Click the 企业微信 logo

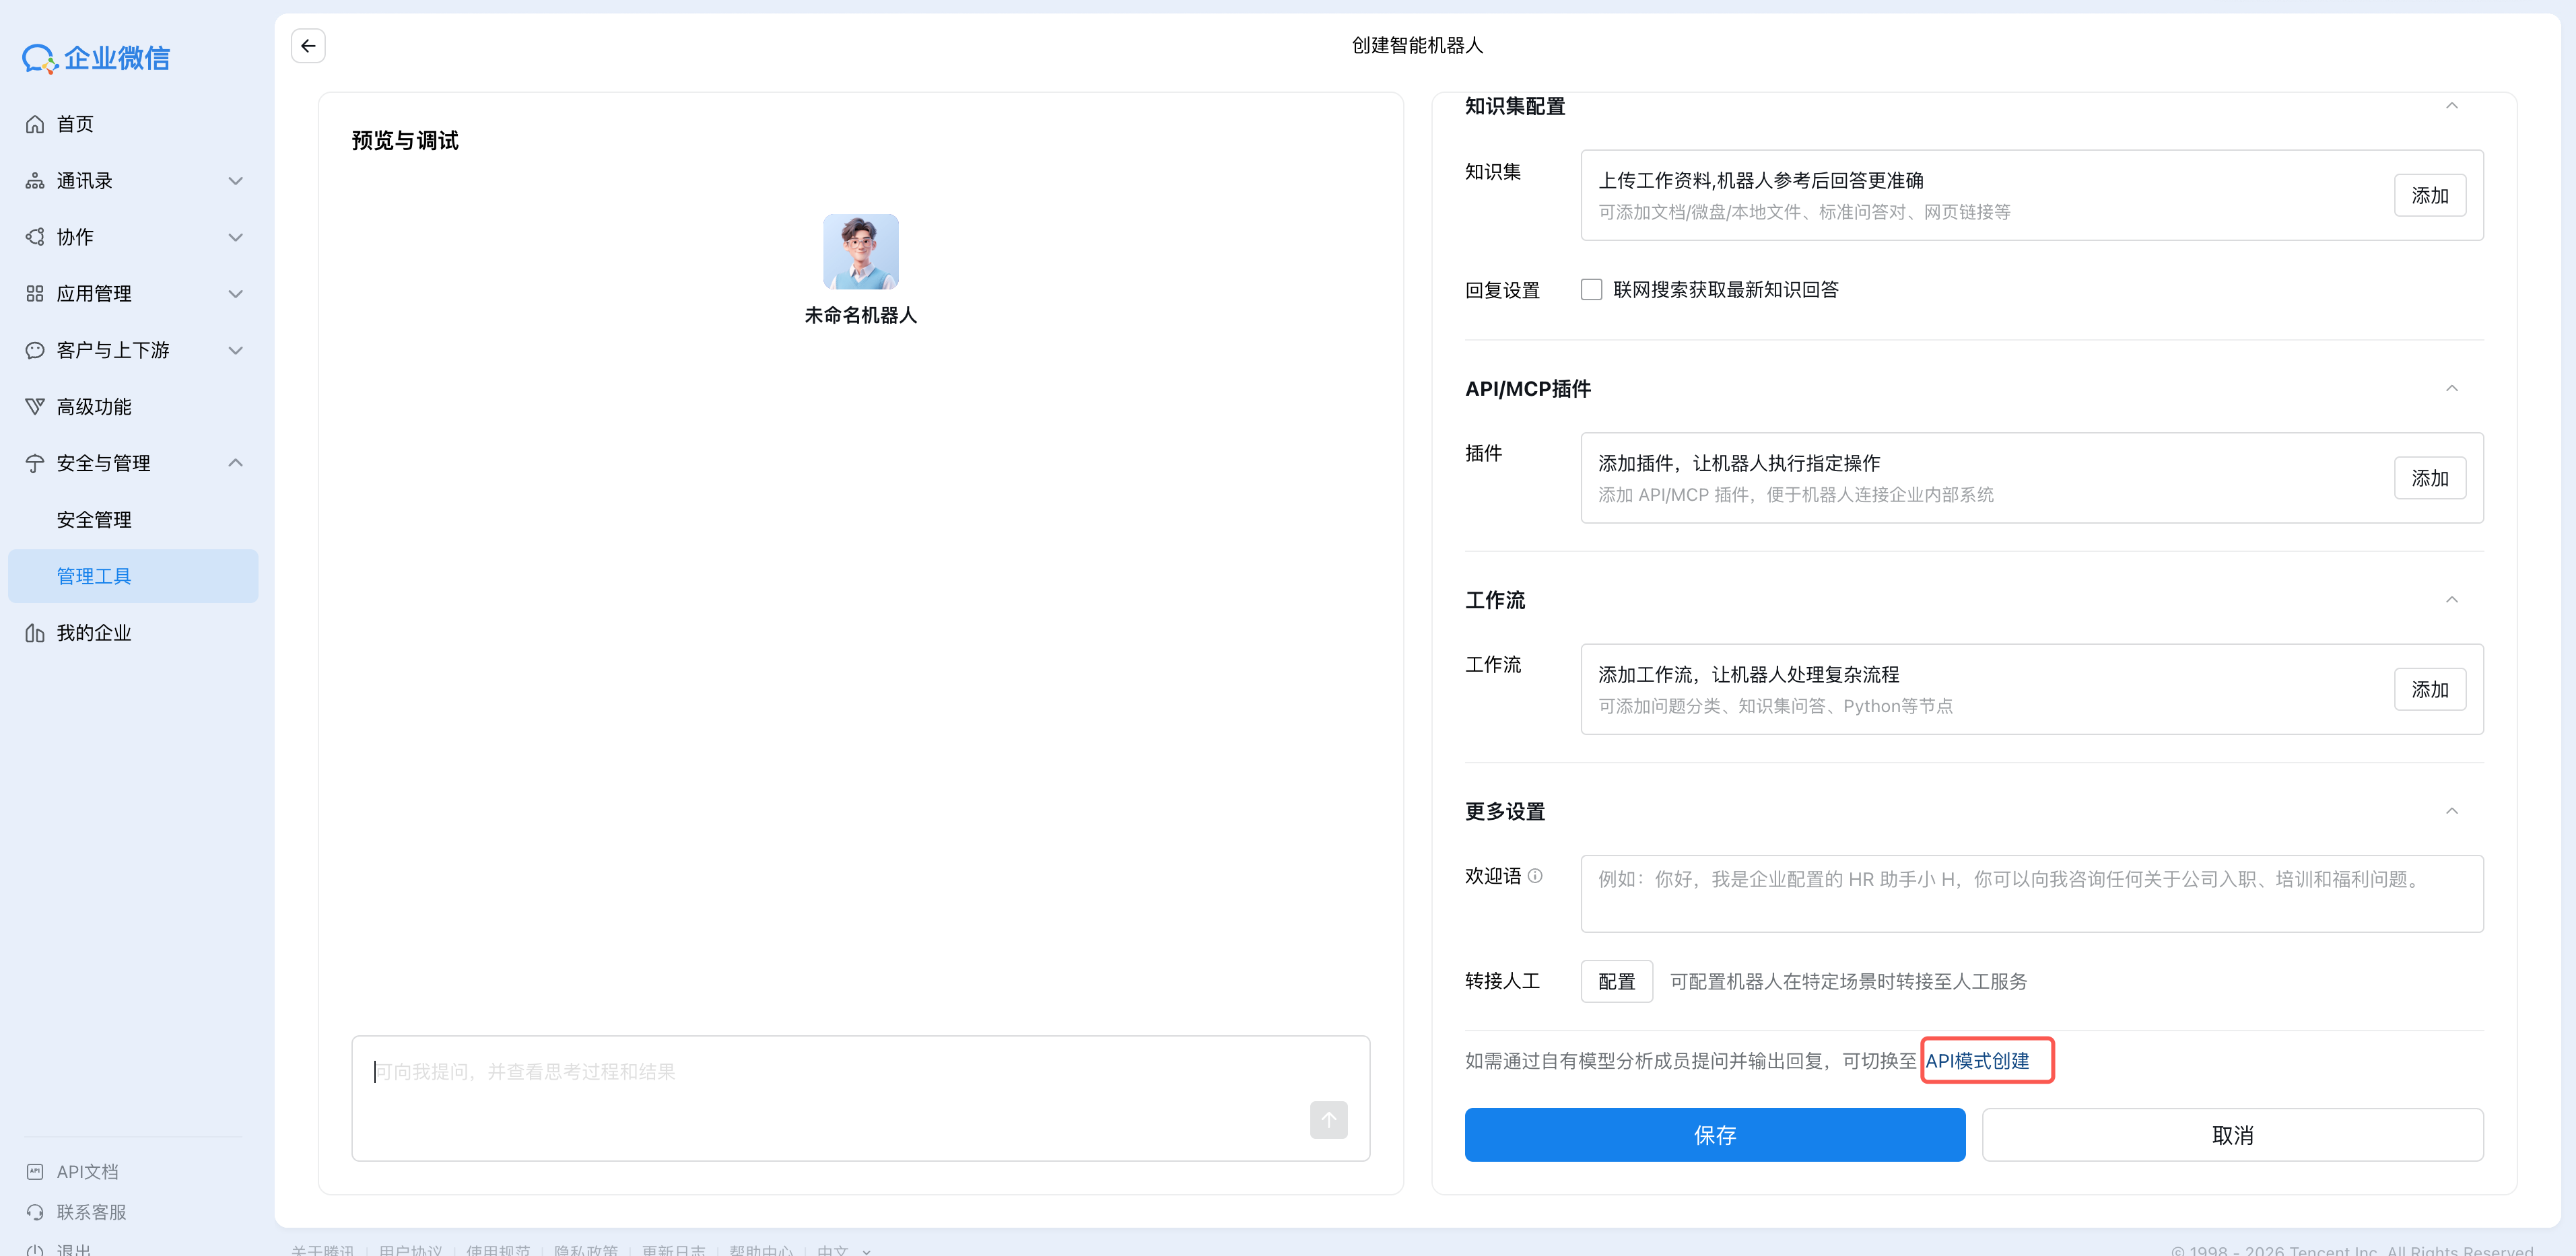pos(96,58)
